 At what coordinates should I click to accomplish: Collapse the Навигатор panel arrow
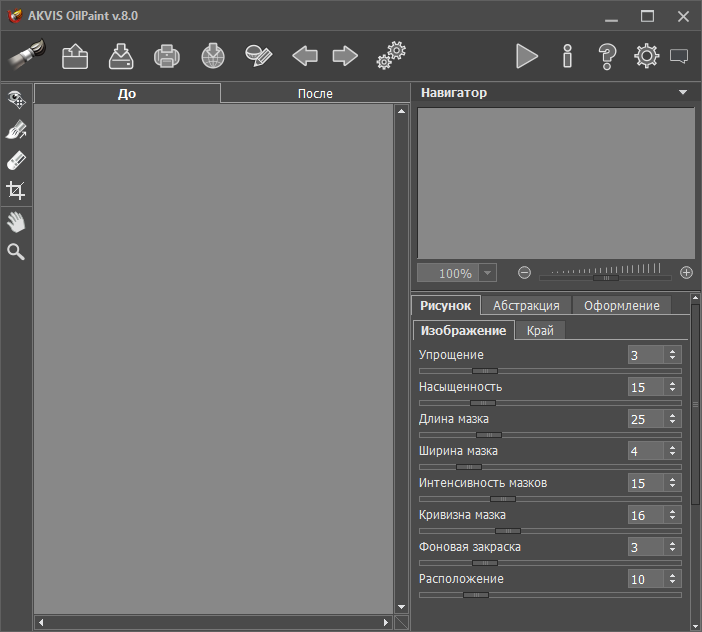pyautogui.click(x=683, y=93)
